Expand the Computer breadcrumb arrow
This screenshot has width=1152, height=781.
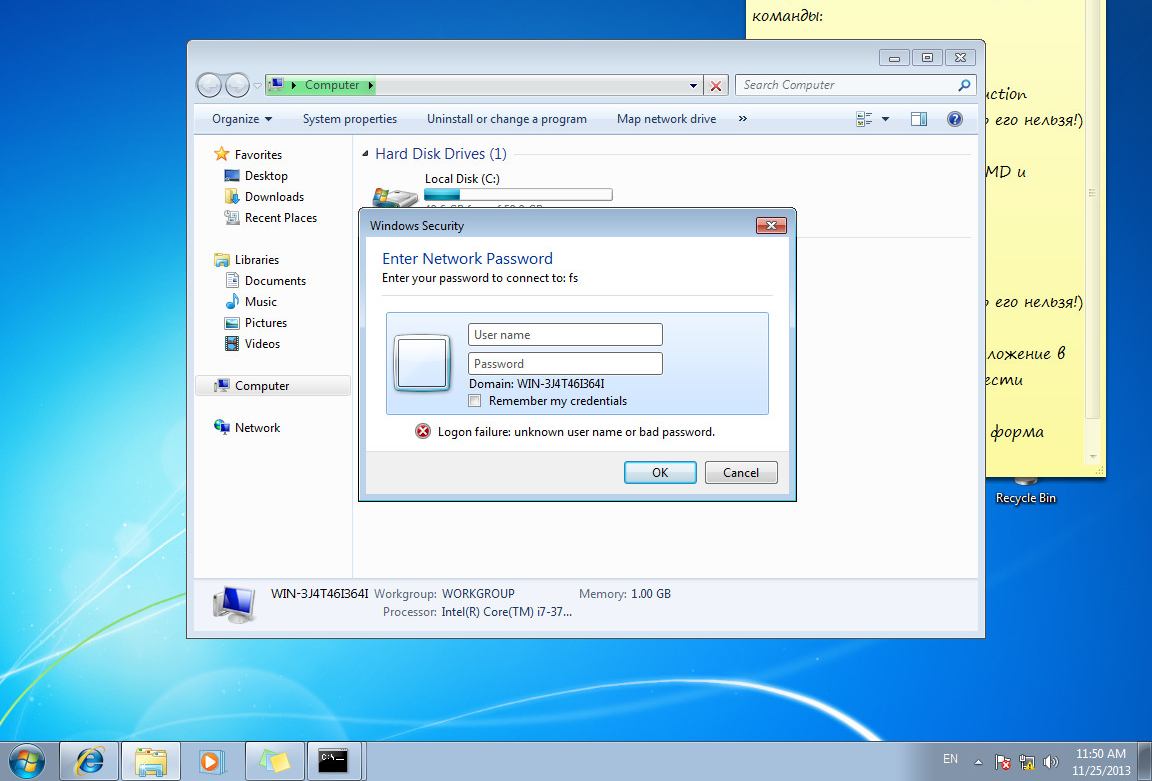pyautogui.click(x=370, y=85)
